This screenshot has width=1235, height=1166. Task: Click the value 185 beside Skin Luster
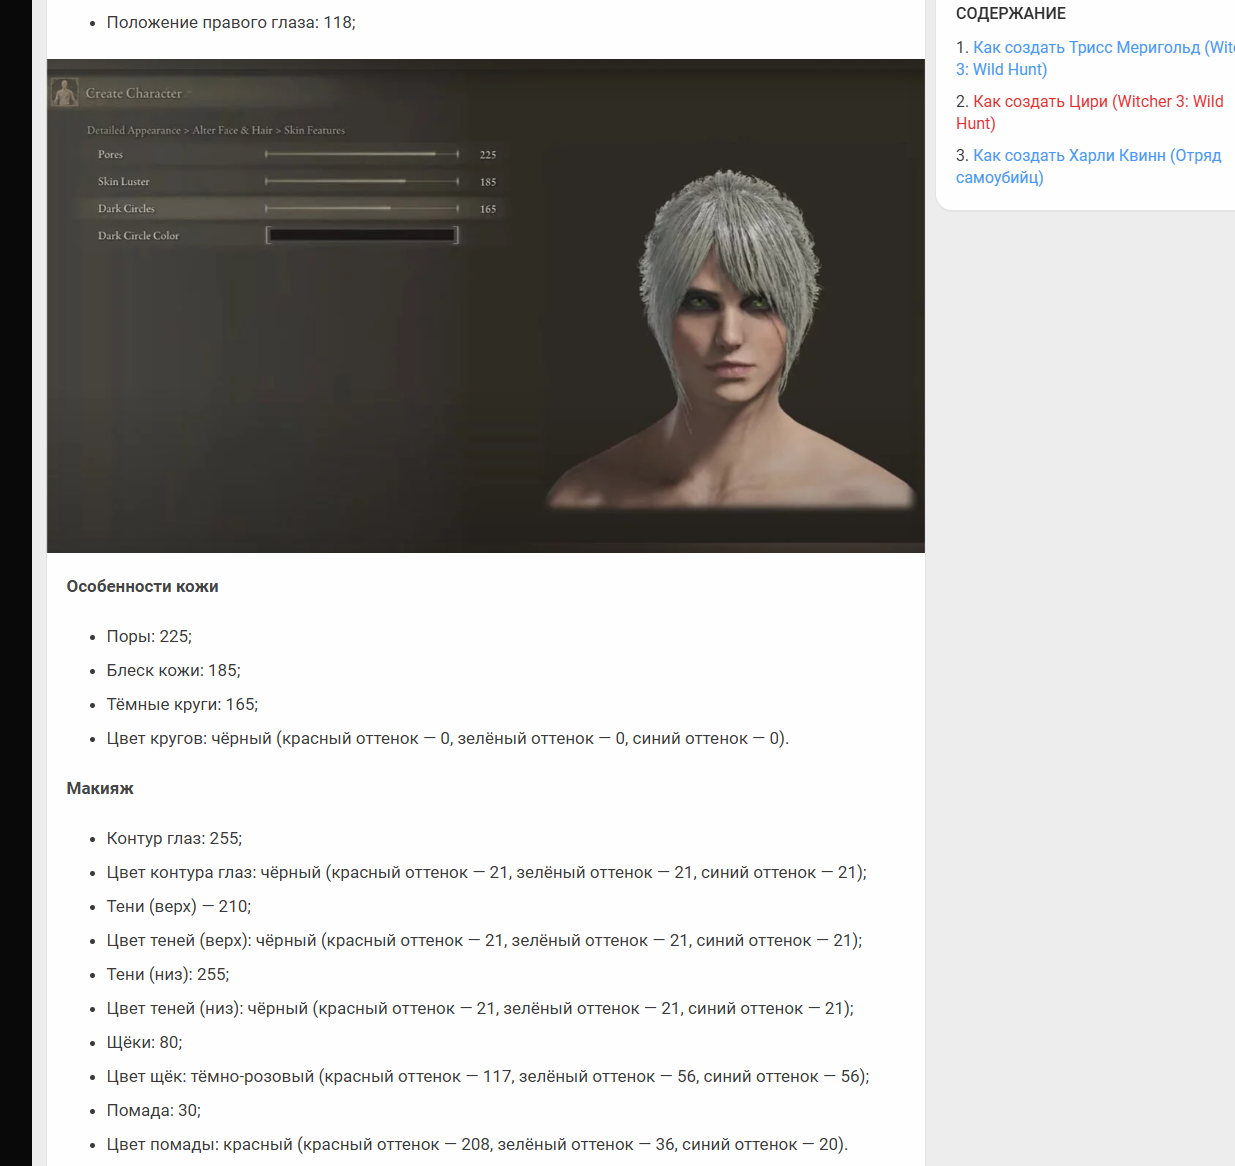click(x=488, y=182)
